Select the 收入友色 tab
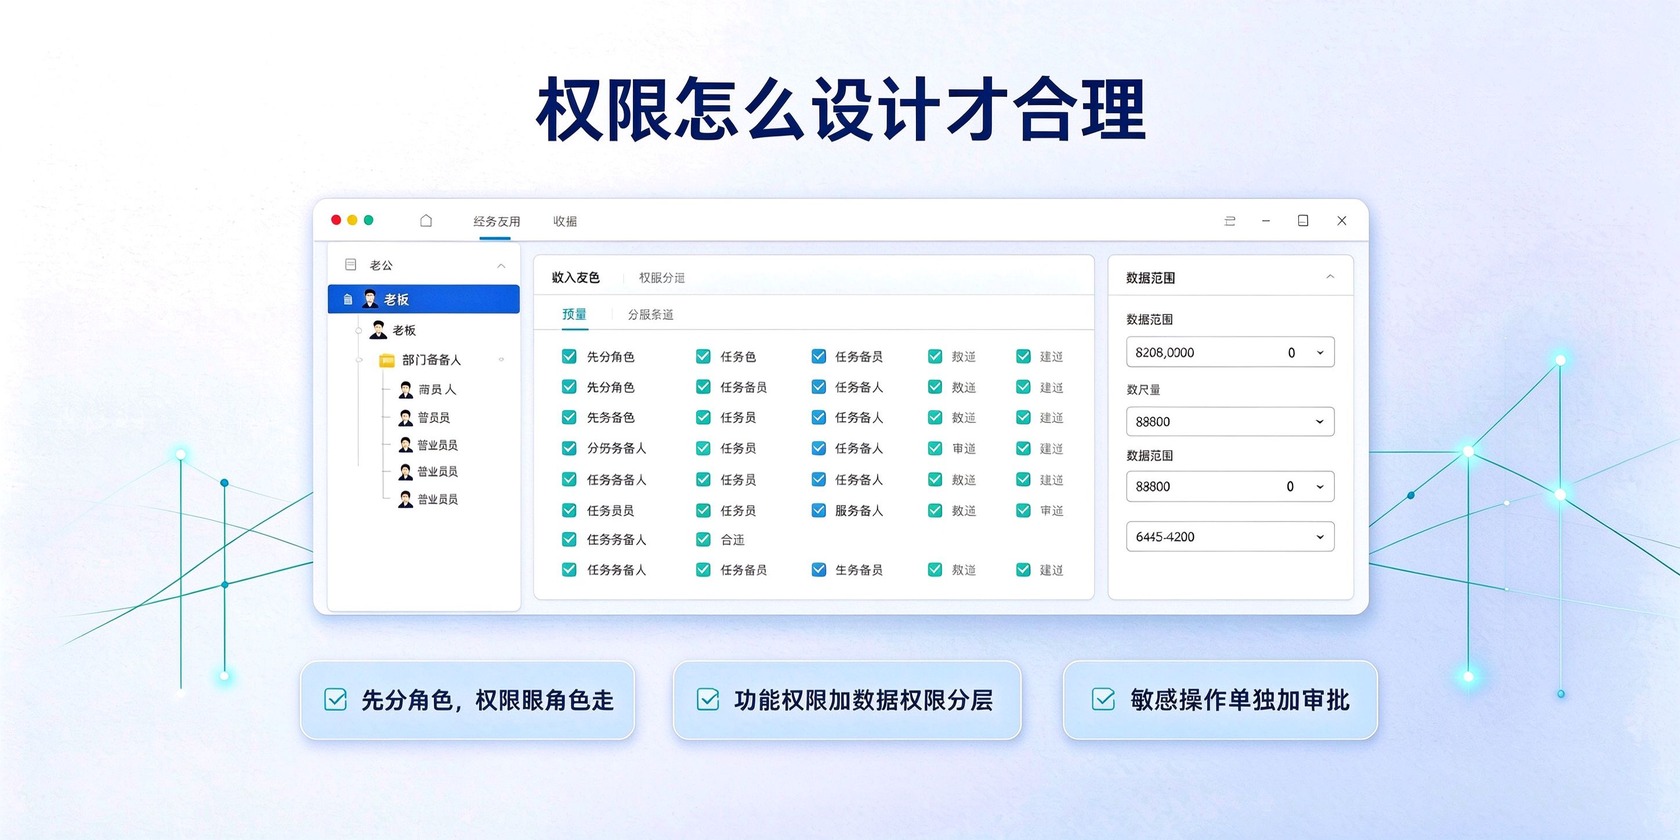 point(575,277)
